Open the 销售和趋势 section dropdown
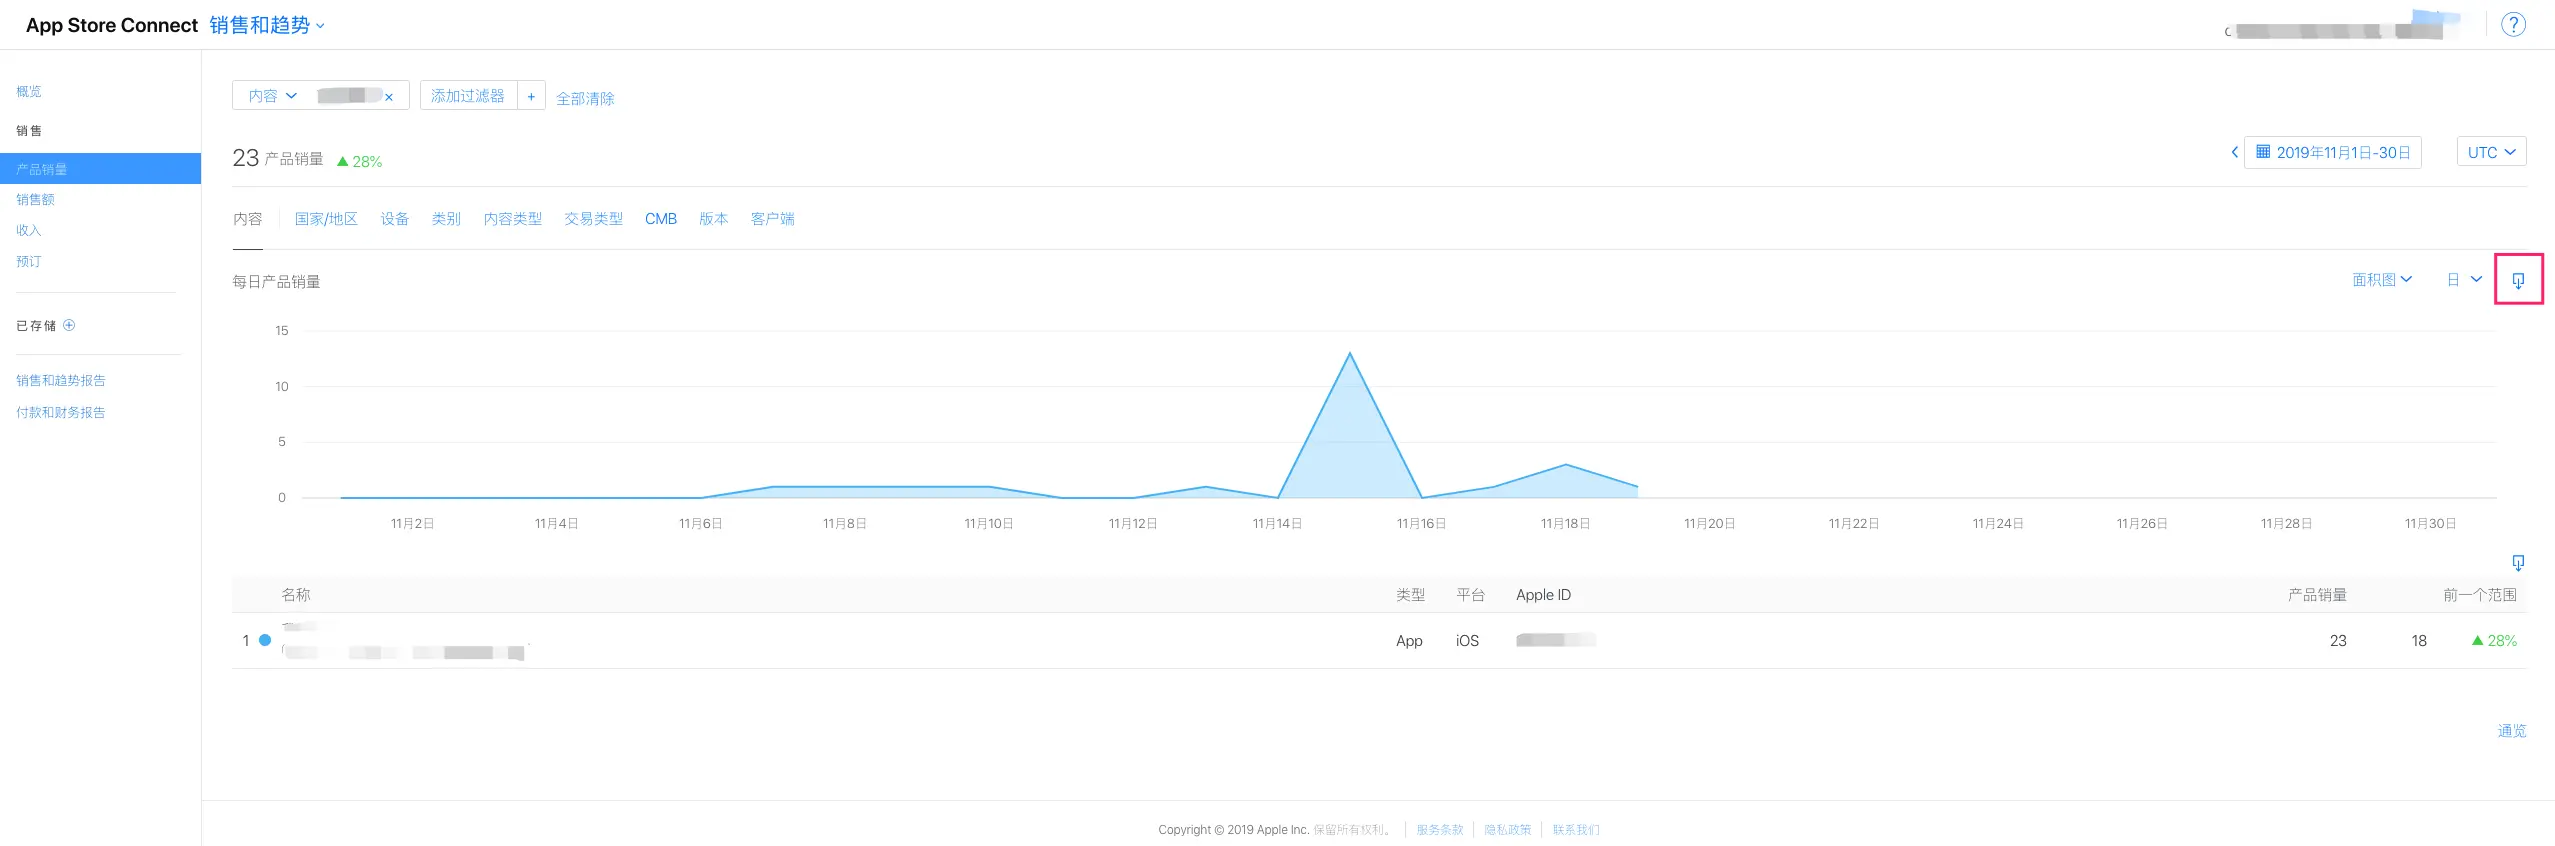 267,25
